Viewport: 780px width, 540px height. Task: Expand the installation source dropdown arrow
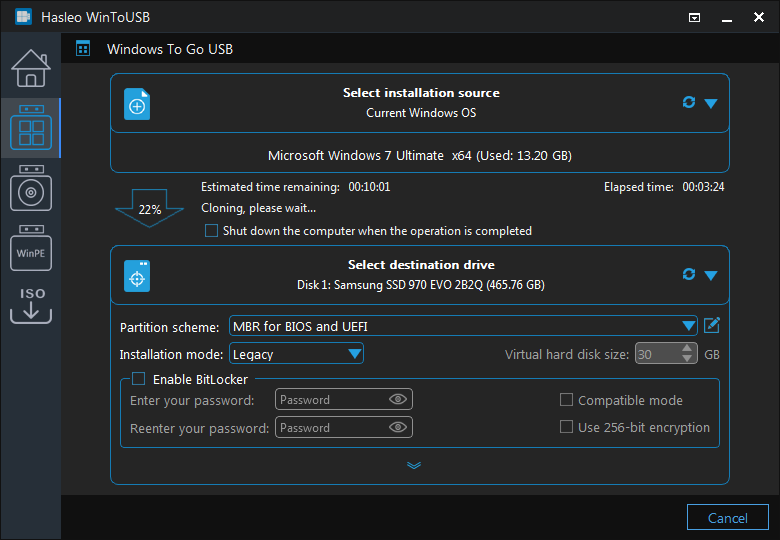[711, 103]
